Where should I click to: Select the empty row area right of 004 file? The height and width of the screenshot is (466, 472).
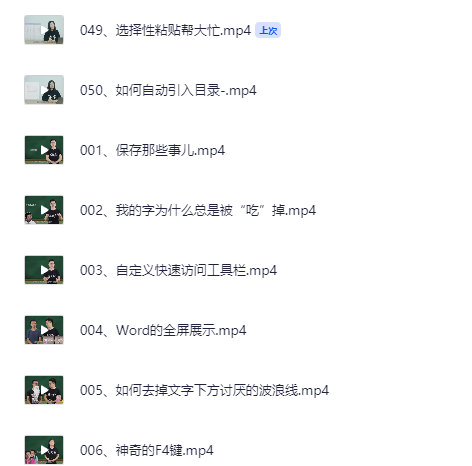pos(358,330)
